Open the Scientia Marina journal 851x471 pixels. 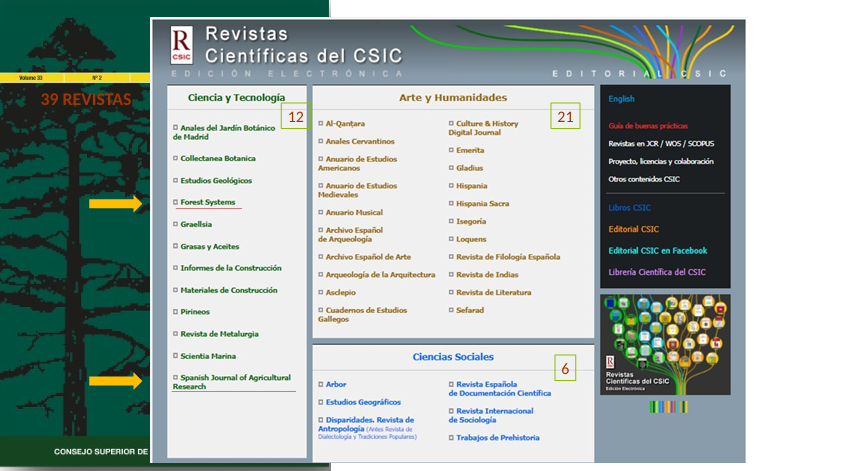coord(208,357)
